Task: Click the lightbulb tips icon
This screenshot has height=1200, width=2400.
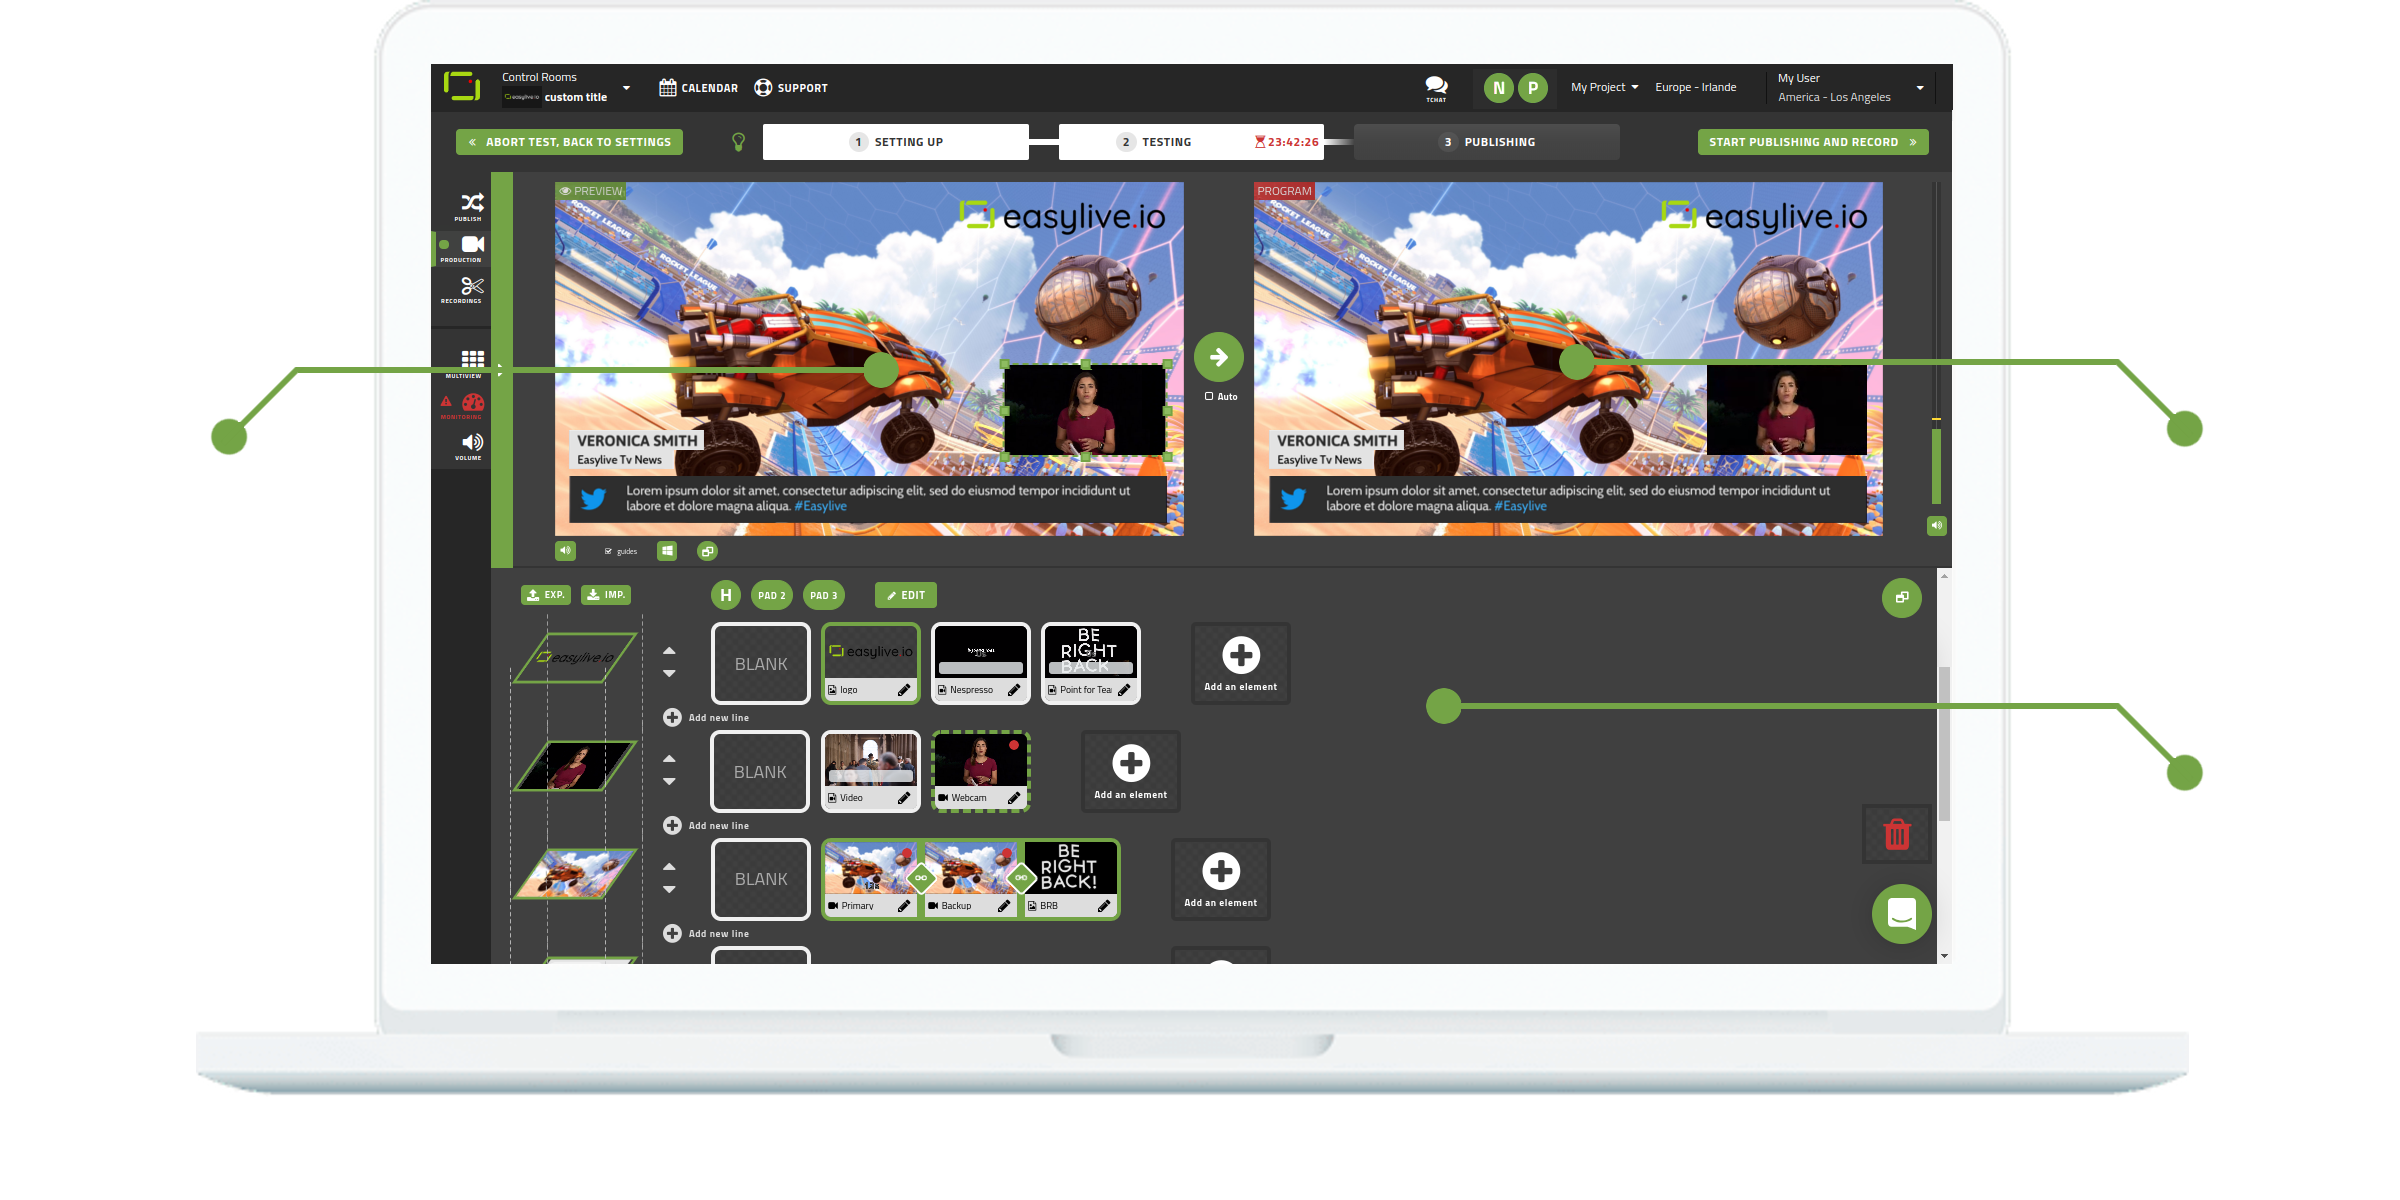Action: click(738, 142)
